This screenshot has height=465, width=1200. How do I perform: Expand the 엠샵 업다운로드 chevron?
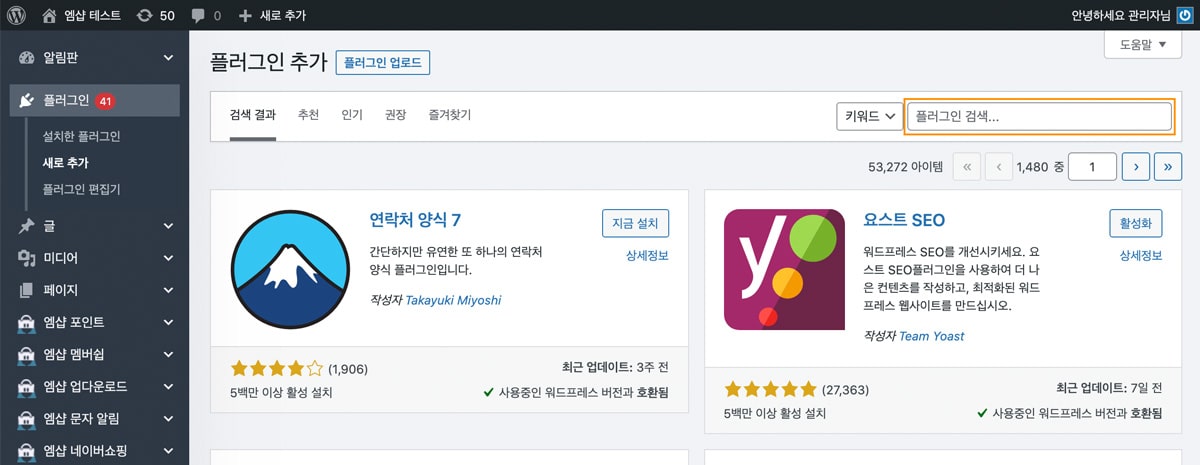point(168,386)
